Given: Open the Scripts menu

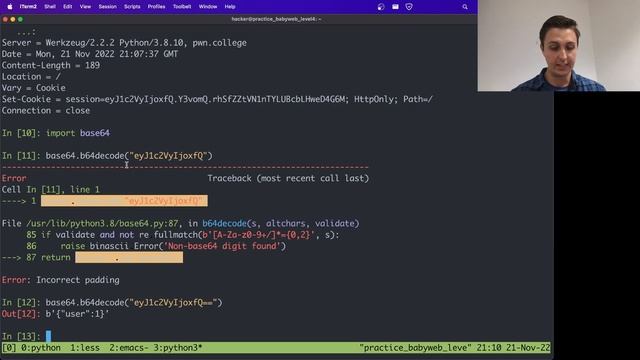Looking at the screenshot, I should [x=132, y=7].
